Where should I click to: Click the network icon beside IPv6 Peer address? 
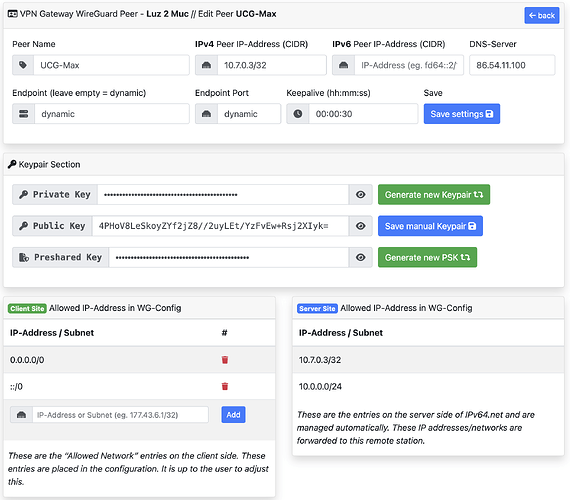[344, 65]
